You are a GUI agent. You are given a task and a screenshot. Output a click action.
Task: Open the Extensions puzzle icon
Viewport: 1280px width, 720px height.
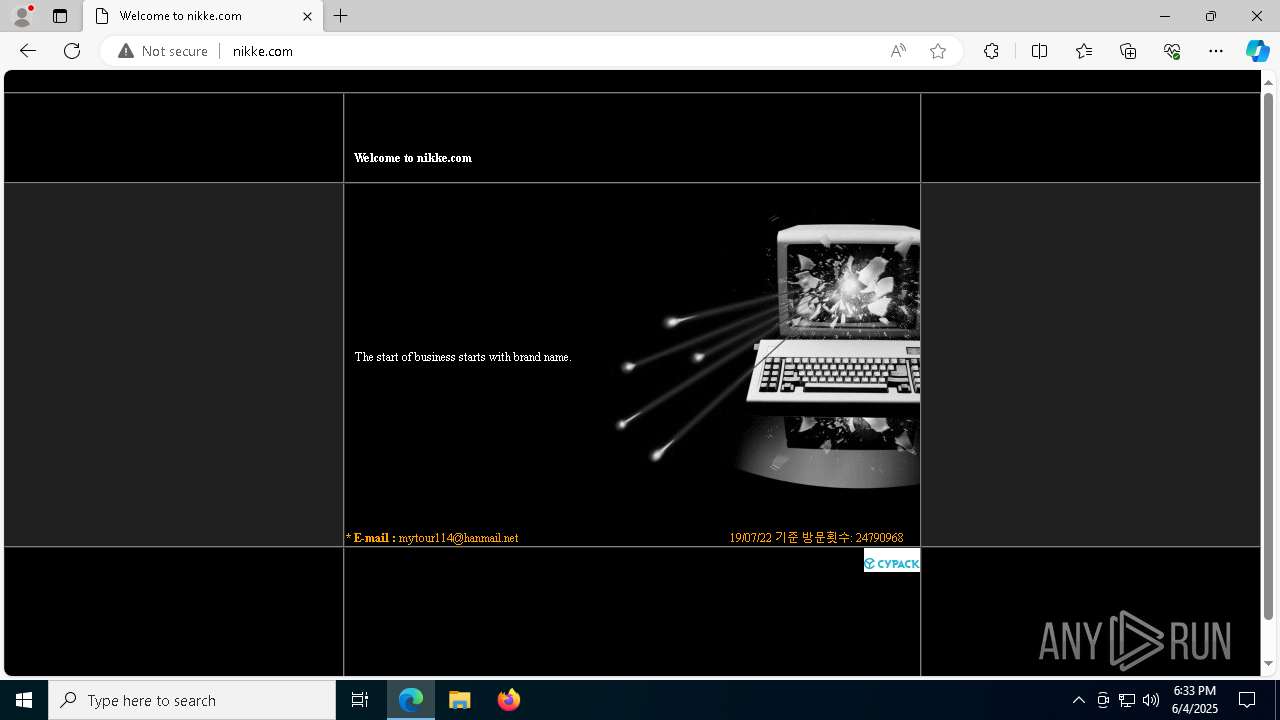click(x=991, y=51)
